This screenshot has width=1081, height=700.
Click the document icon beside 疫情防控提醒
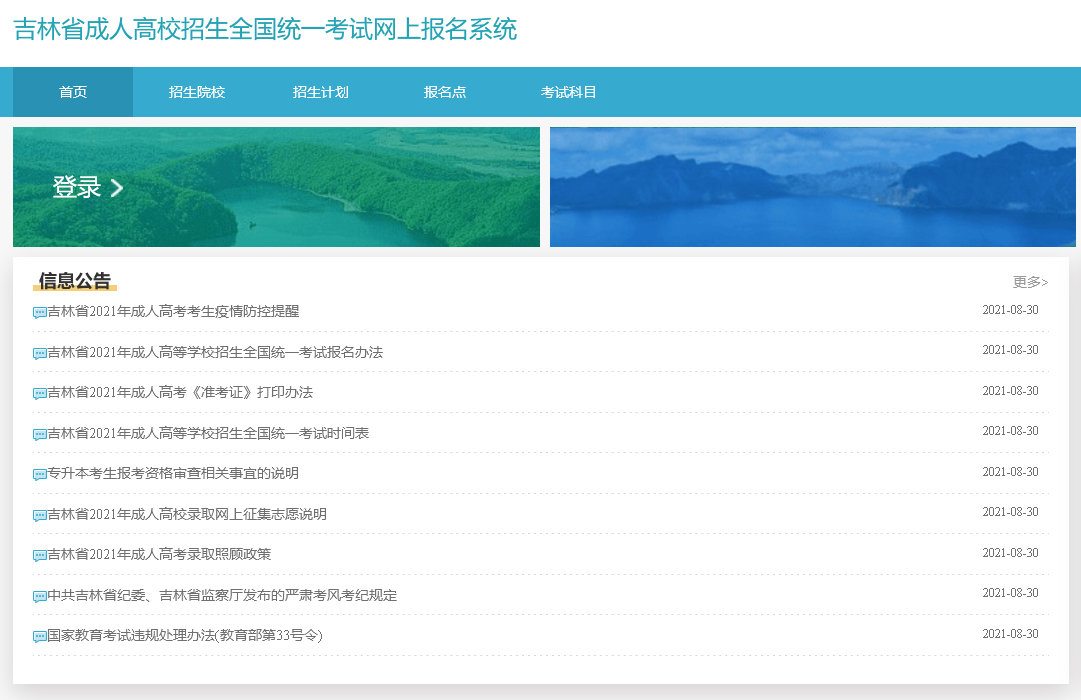point(38,312)
